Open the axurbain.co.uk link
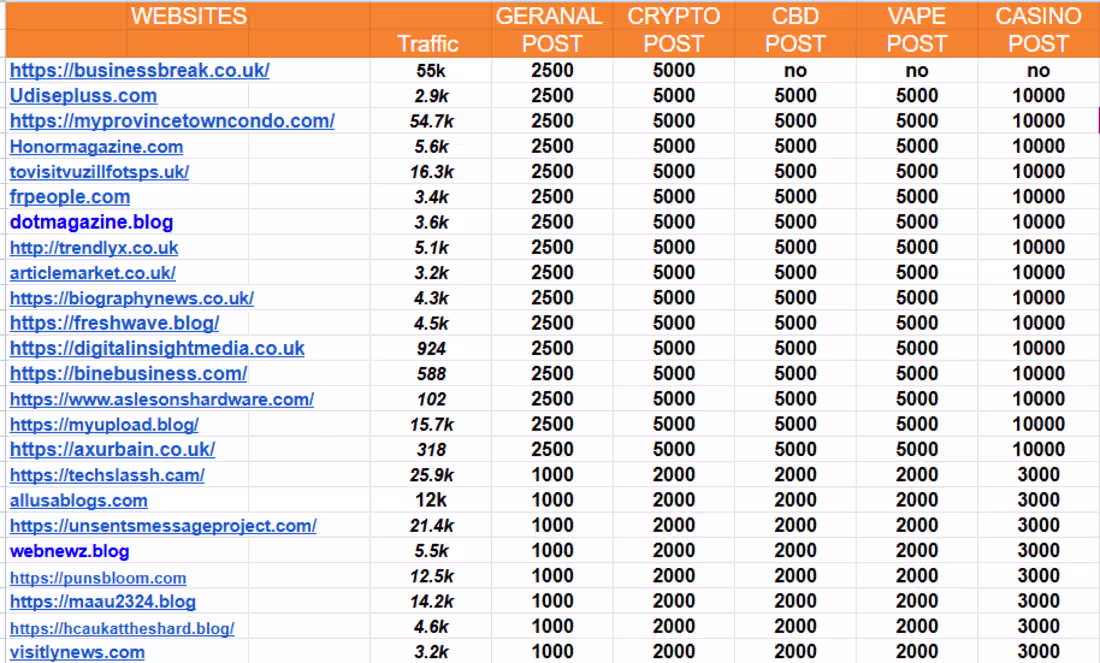This screenshot has width=1100, height=663. click(112, 450)
